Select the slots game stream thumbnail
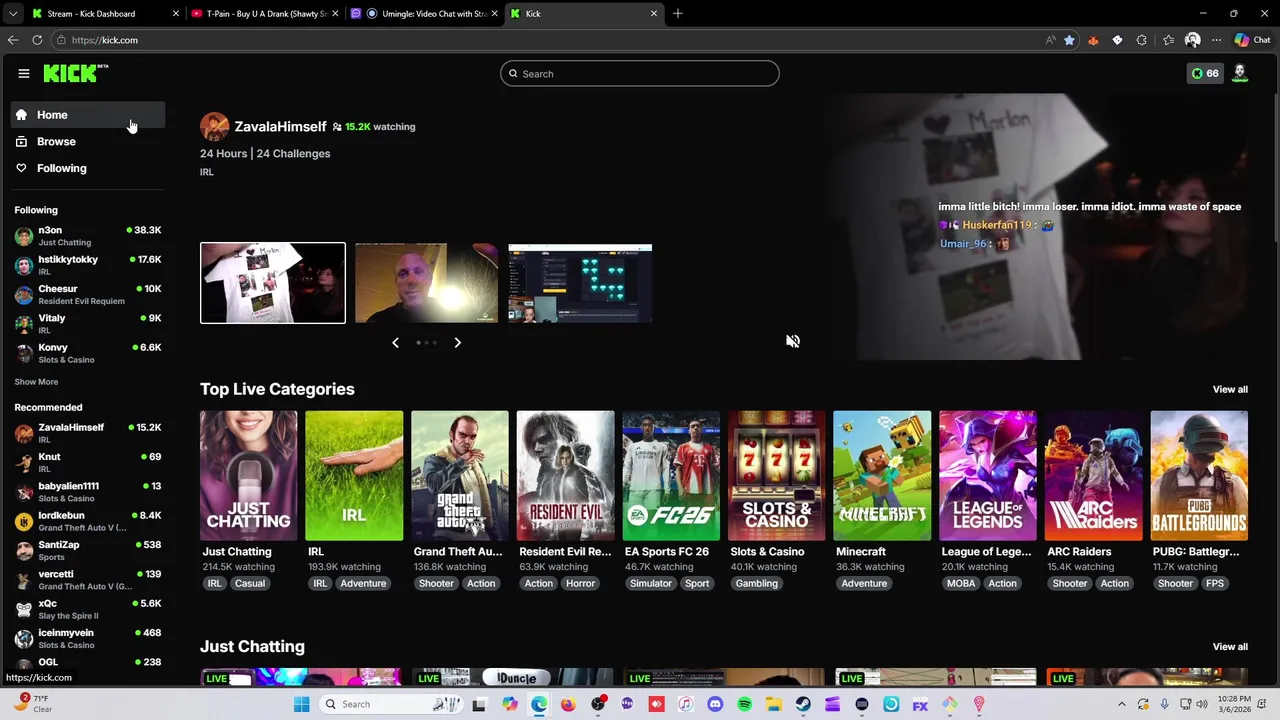 (x=580, y=283)
